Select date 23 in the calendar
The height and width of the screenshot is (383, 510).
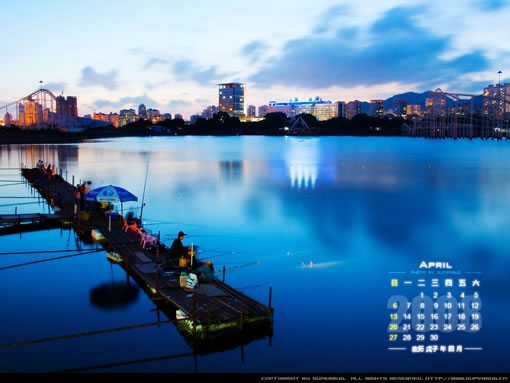pos(434,327)
